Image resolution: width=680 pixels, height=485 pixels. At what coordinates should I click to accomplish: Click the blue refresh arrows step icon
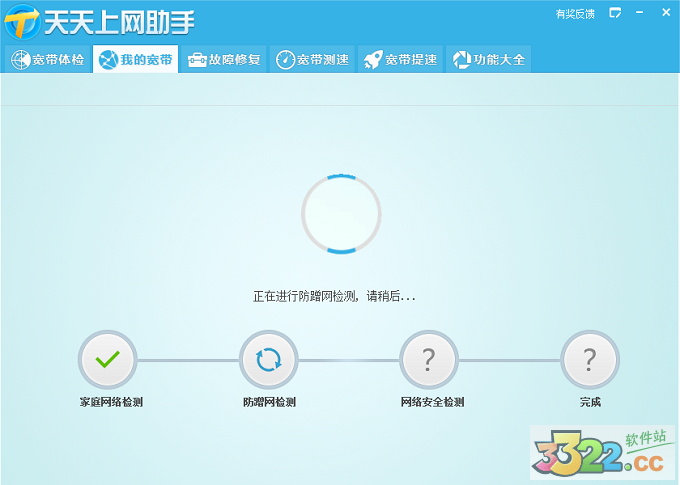point(268,360)
